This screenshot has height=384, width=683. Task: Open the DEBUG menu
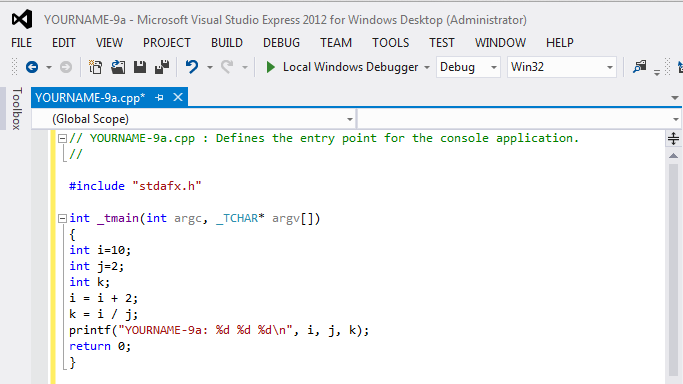tap(281, 43)
